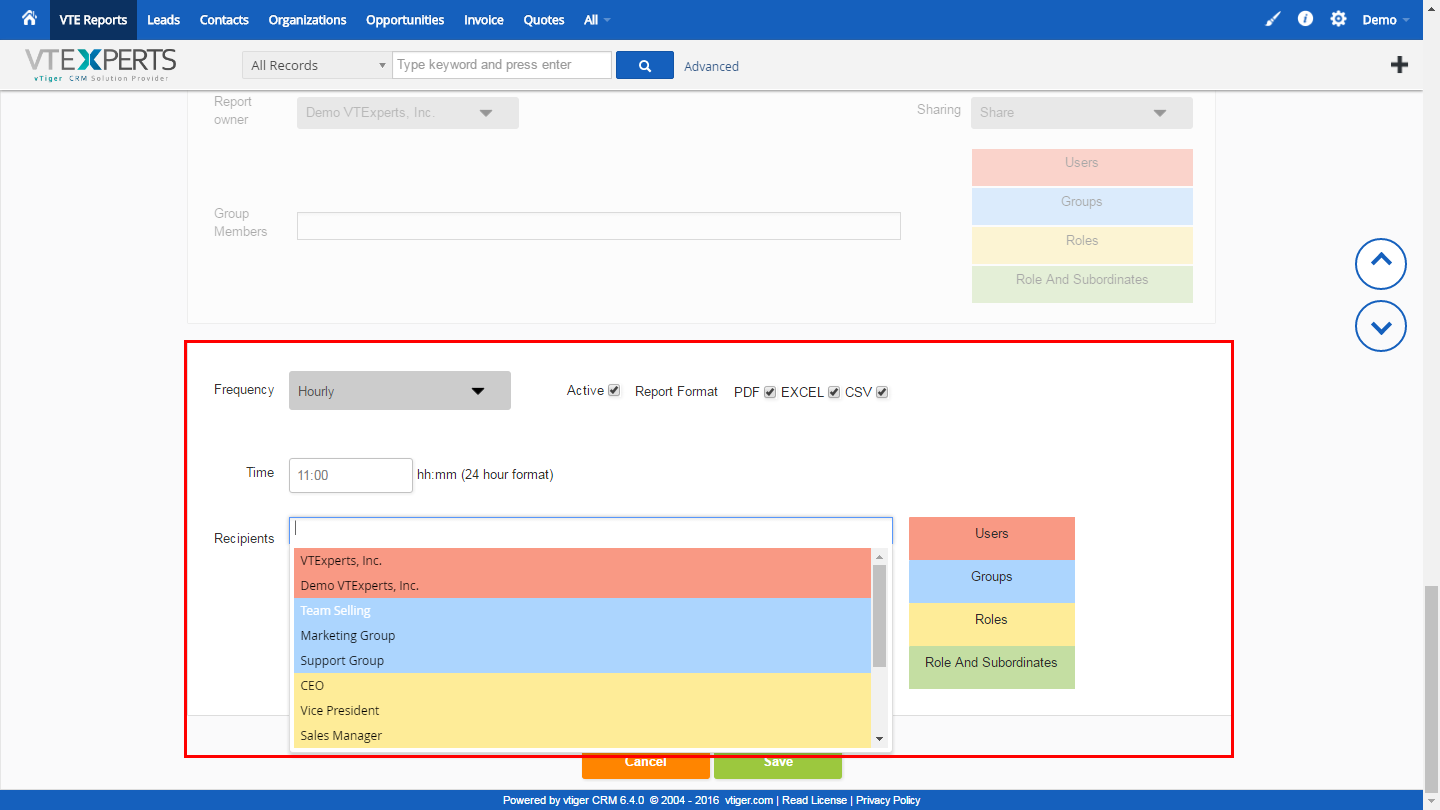Open the VTE Reports tab
The image size is (1440, 810).
click(x=93, y=20)
